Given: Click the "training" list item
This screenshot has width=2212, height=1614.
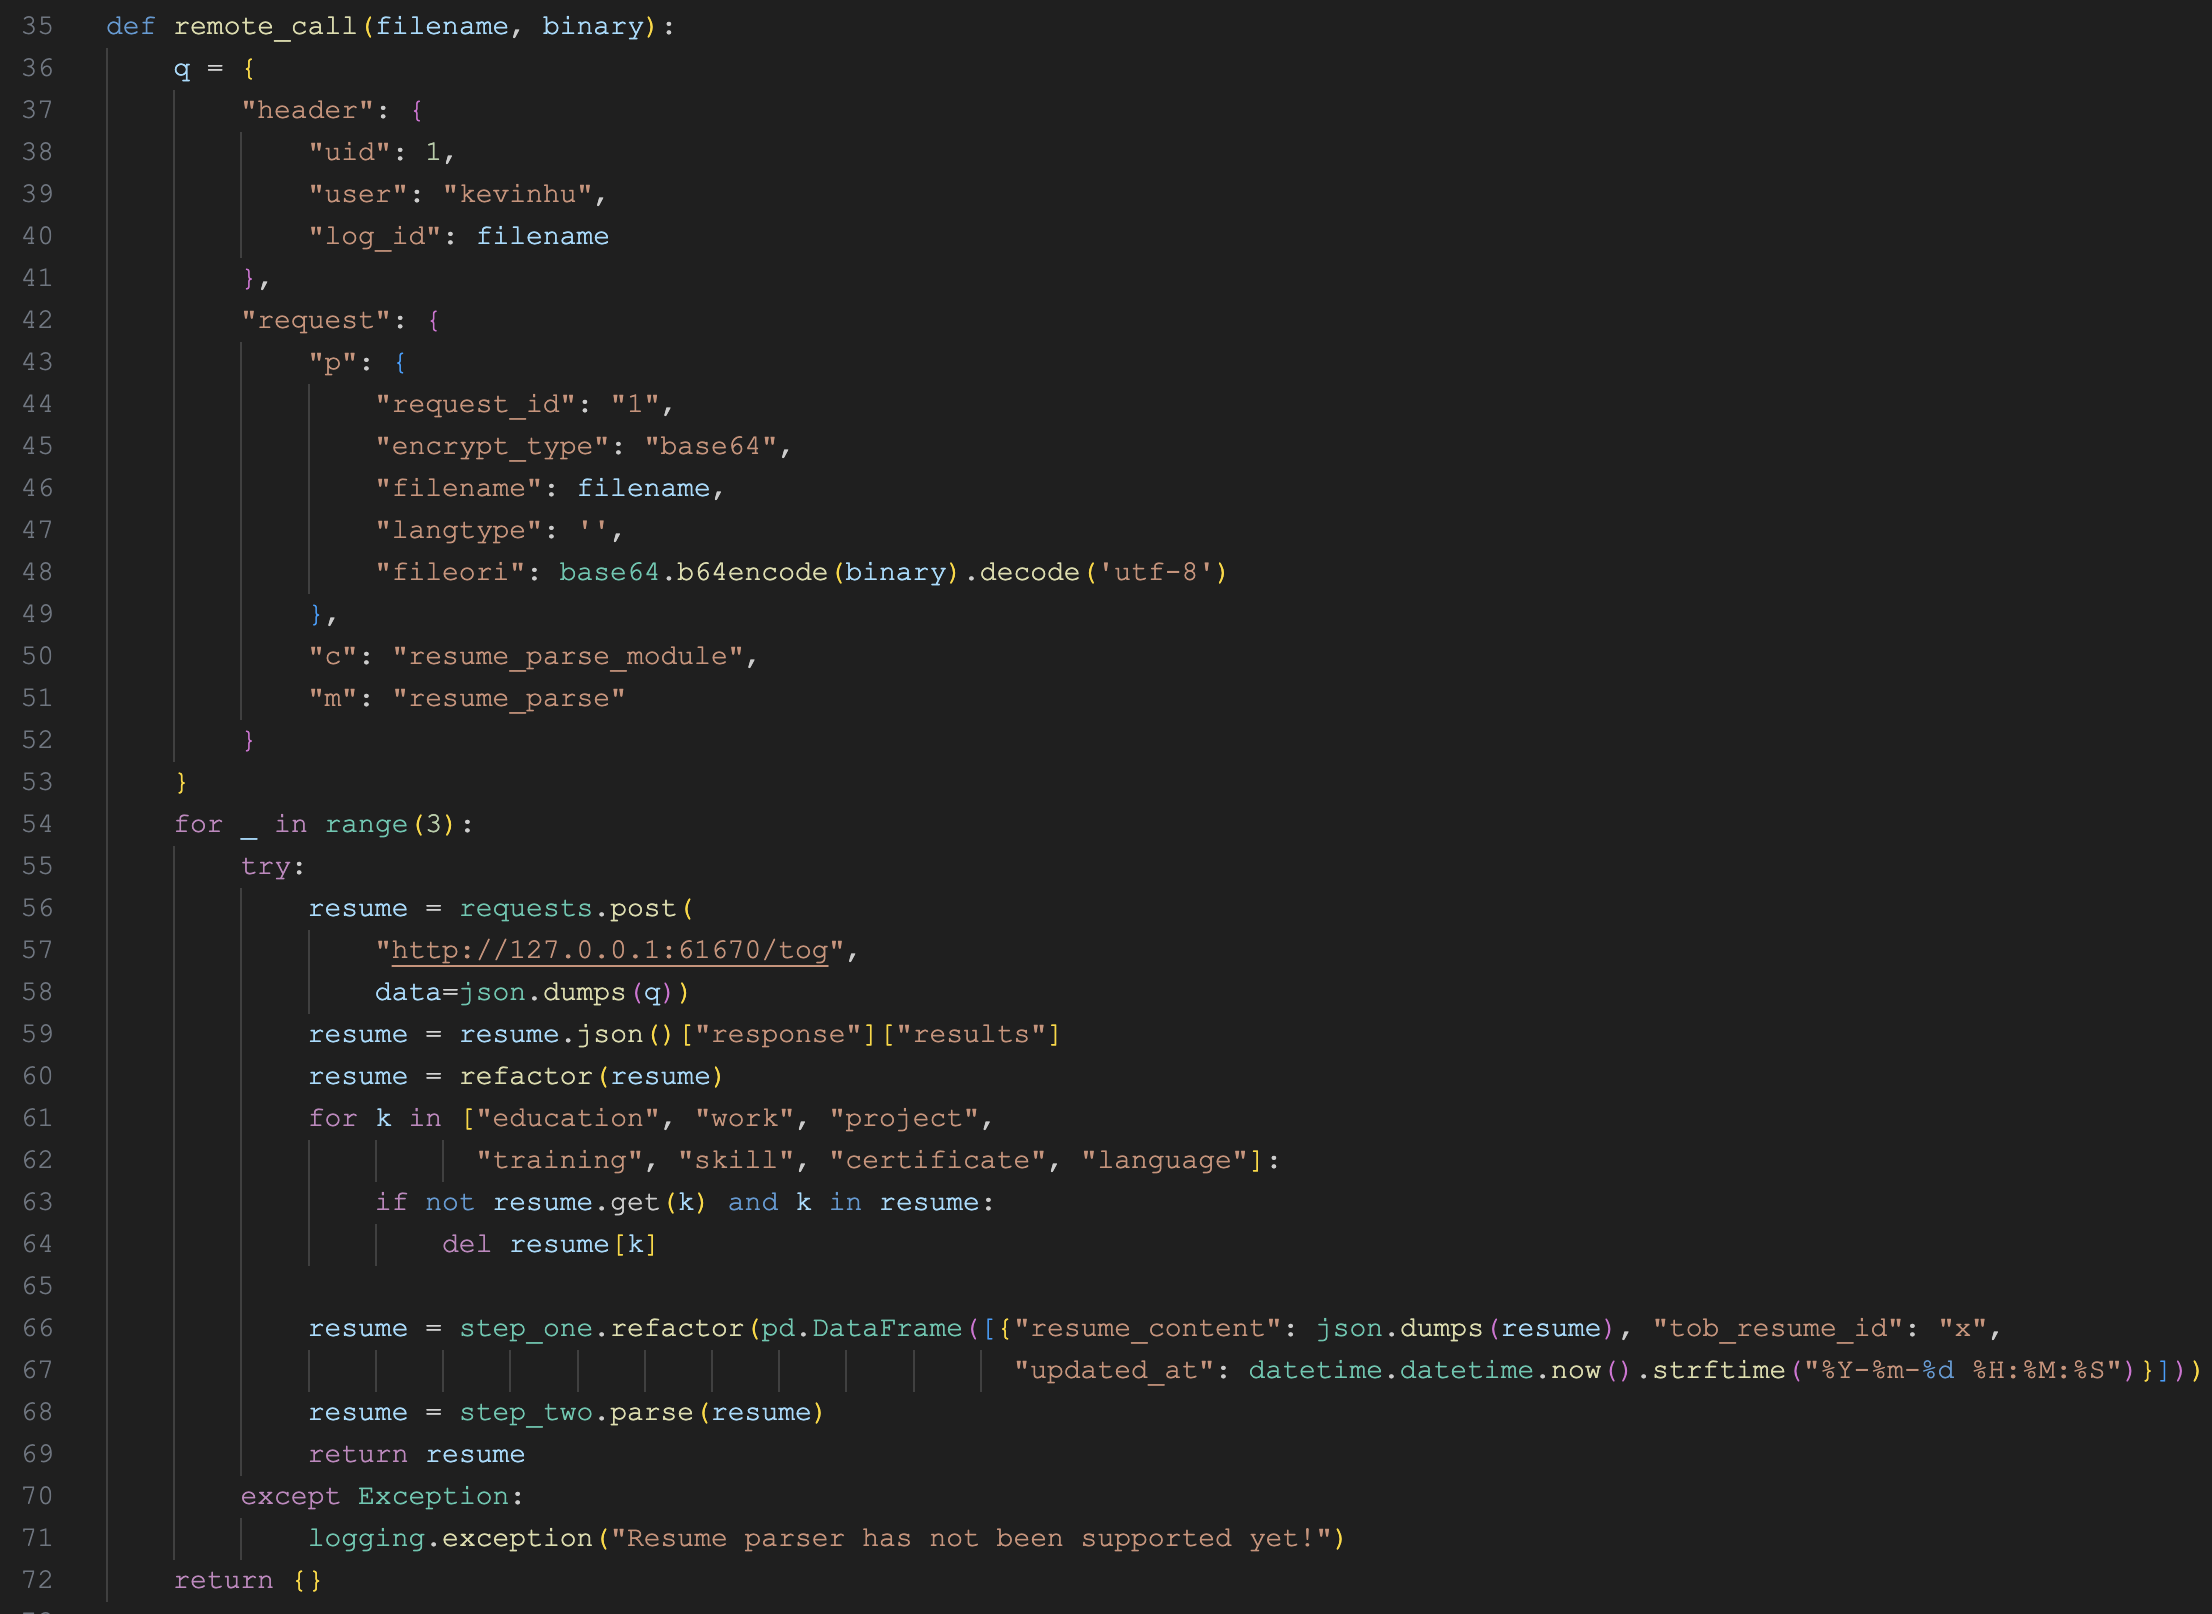Looking at the screenshot, I should (559, 1160).
